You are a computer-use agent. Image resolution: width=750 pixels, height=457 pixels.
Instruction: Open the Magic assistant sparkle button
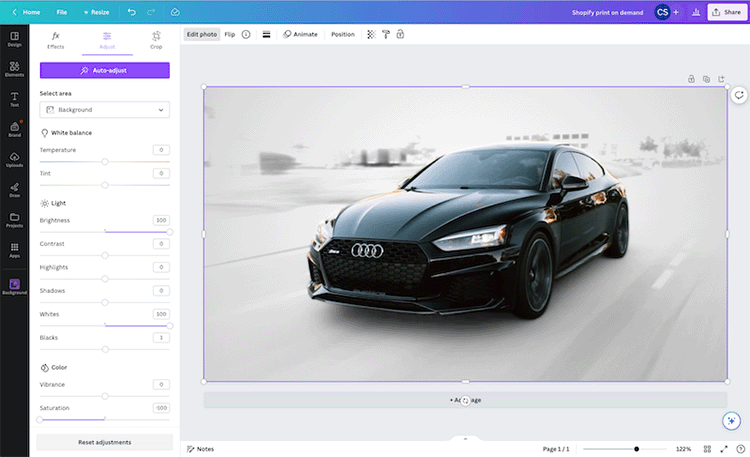(x=731, y=421)
